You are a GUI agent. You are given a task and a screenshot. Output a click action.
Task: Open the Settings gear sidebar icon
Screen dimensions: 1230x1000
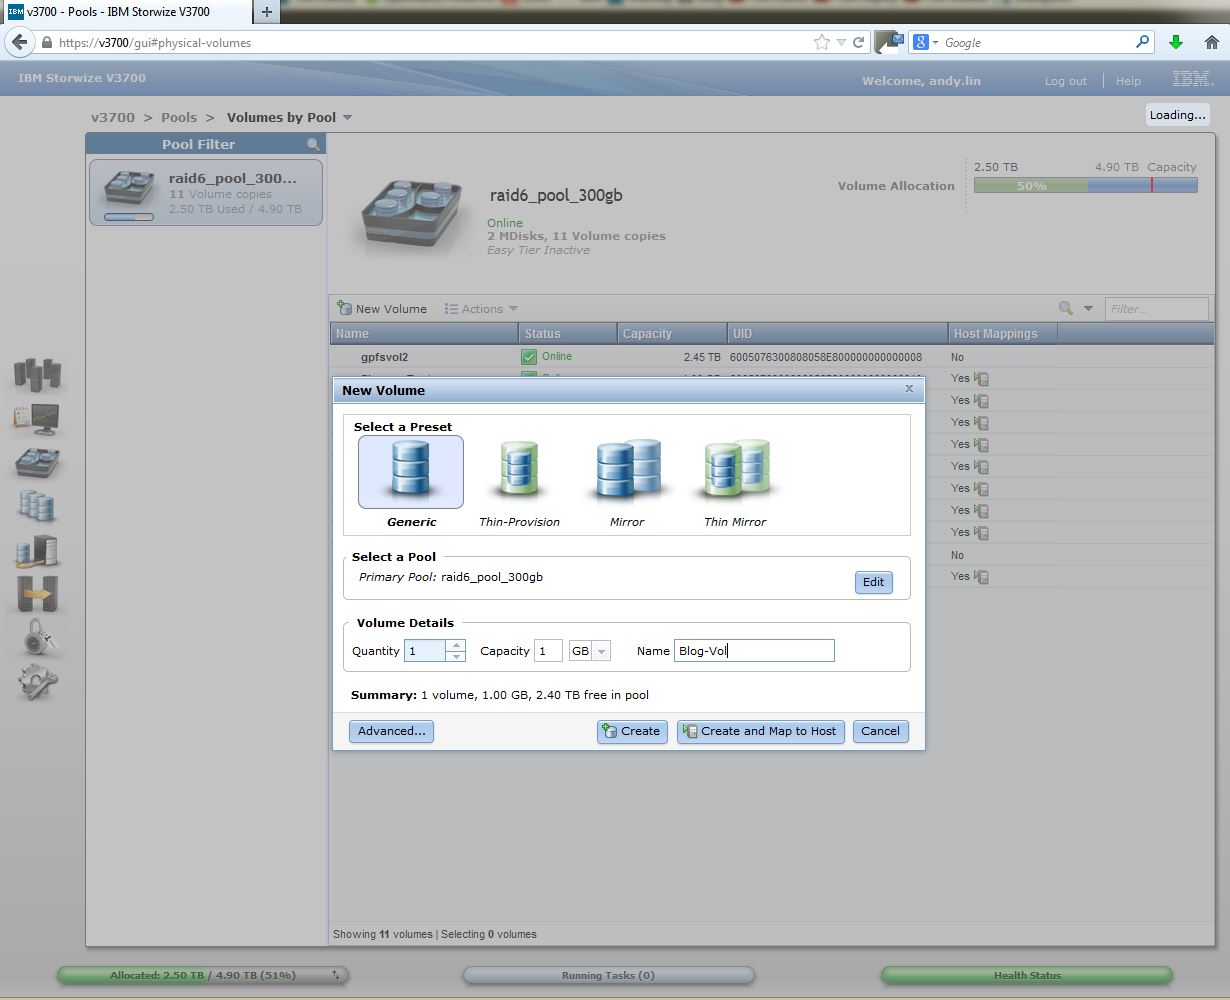[x=37, y=682]
